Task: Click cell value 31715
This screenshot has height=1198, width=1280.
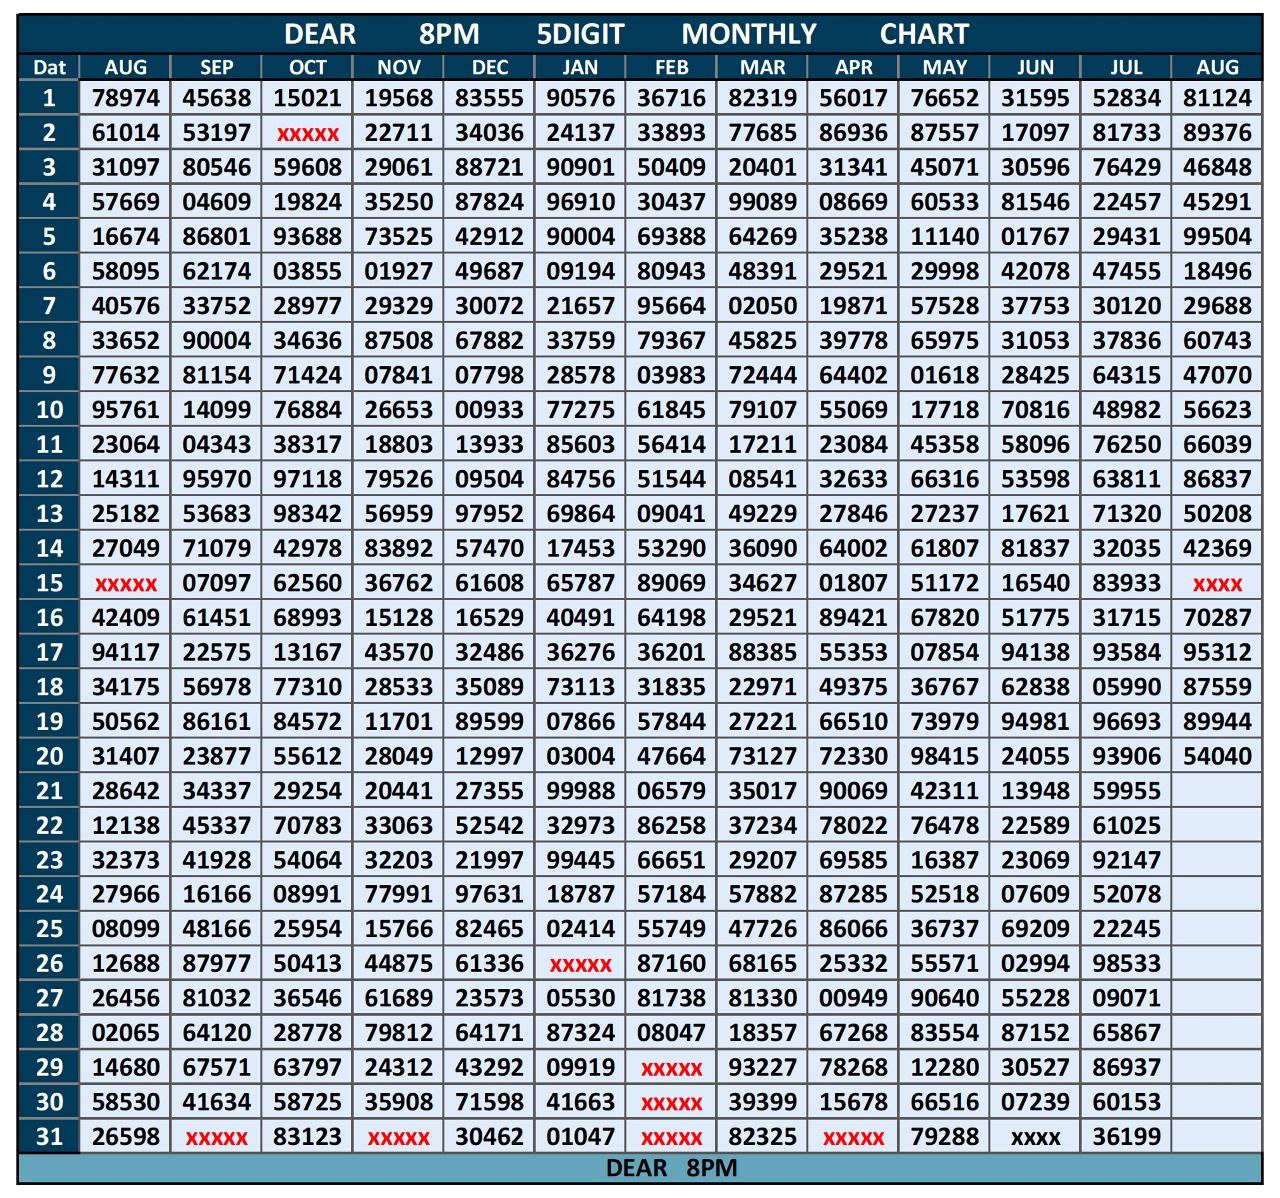Action: [1126, 618]
